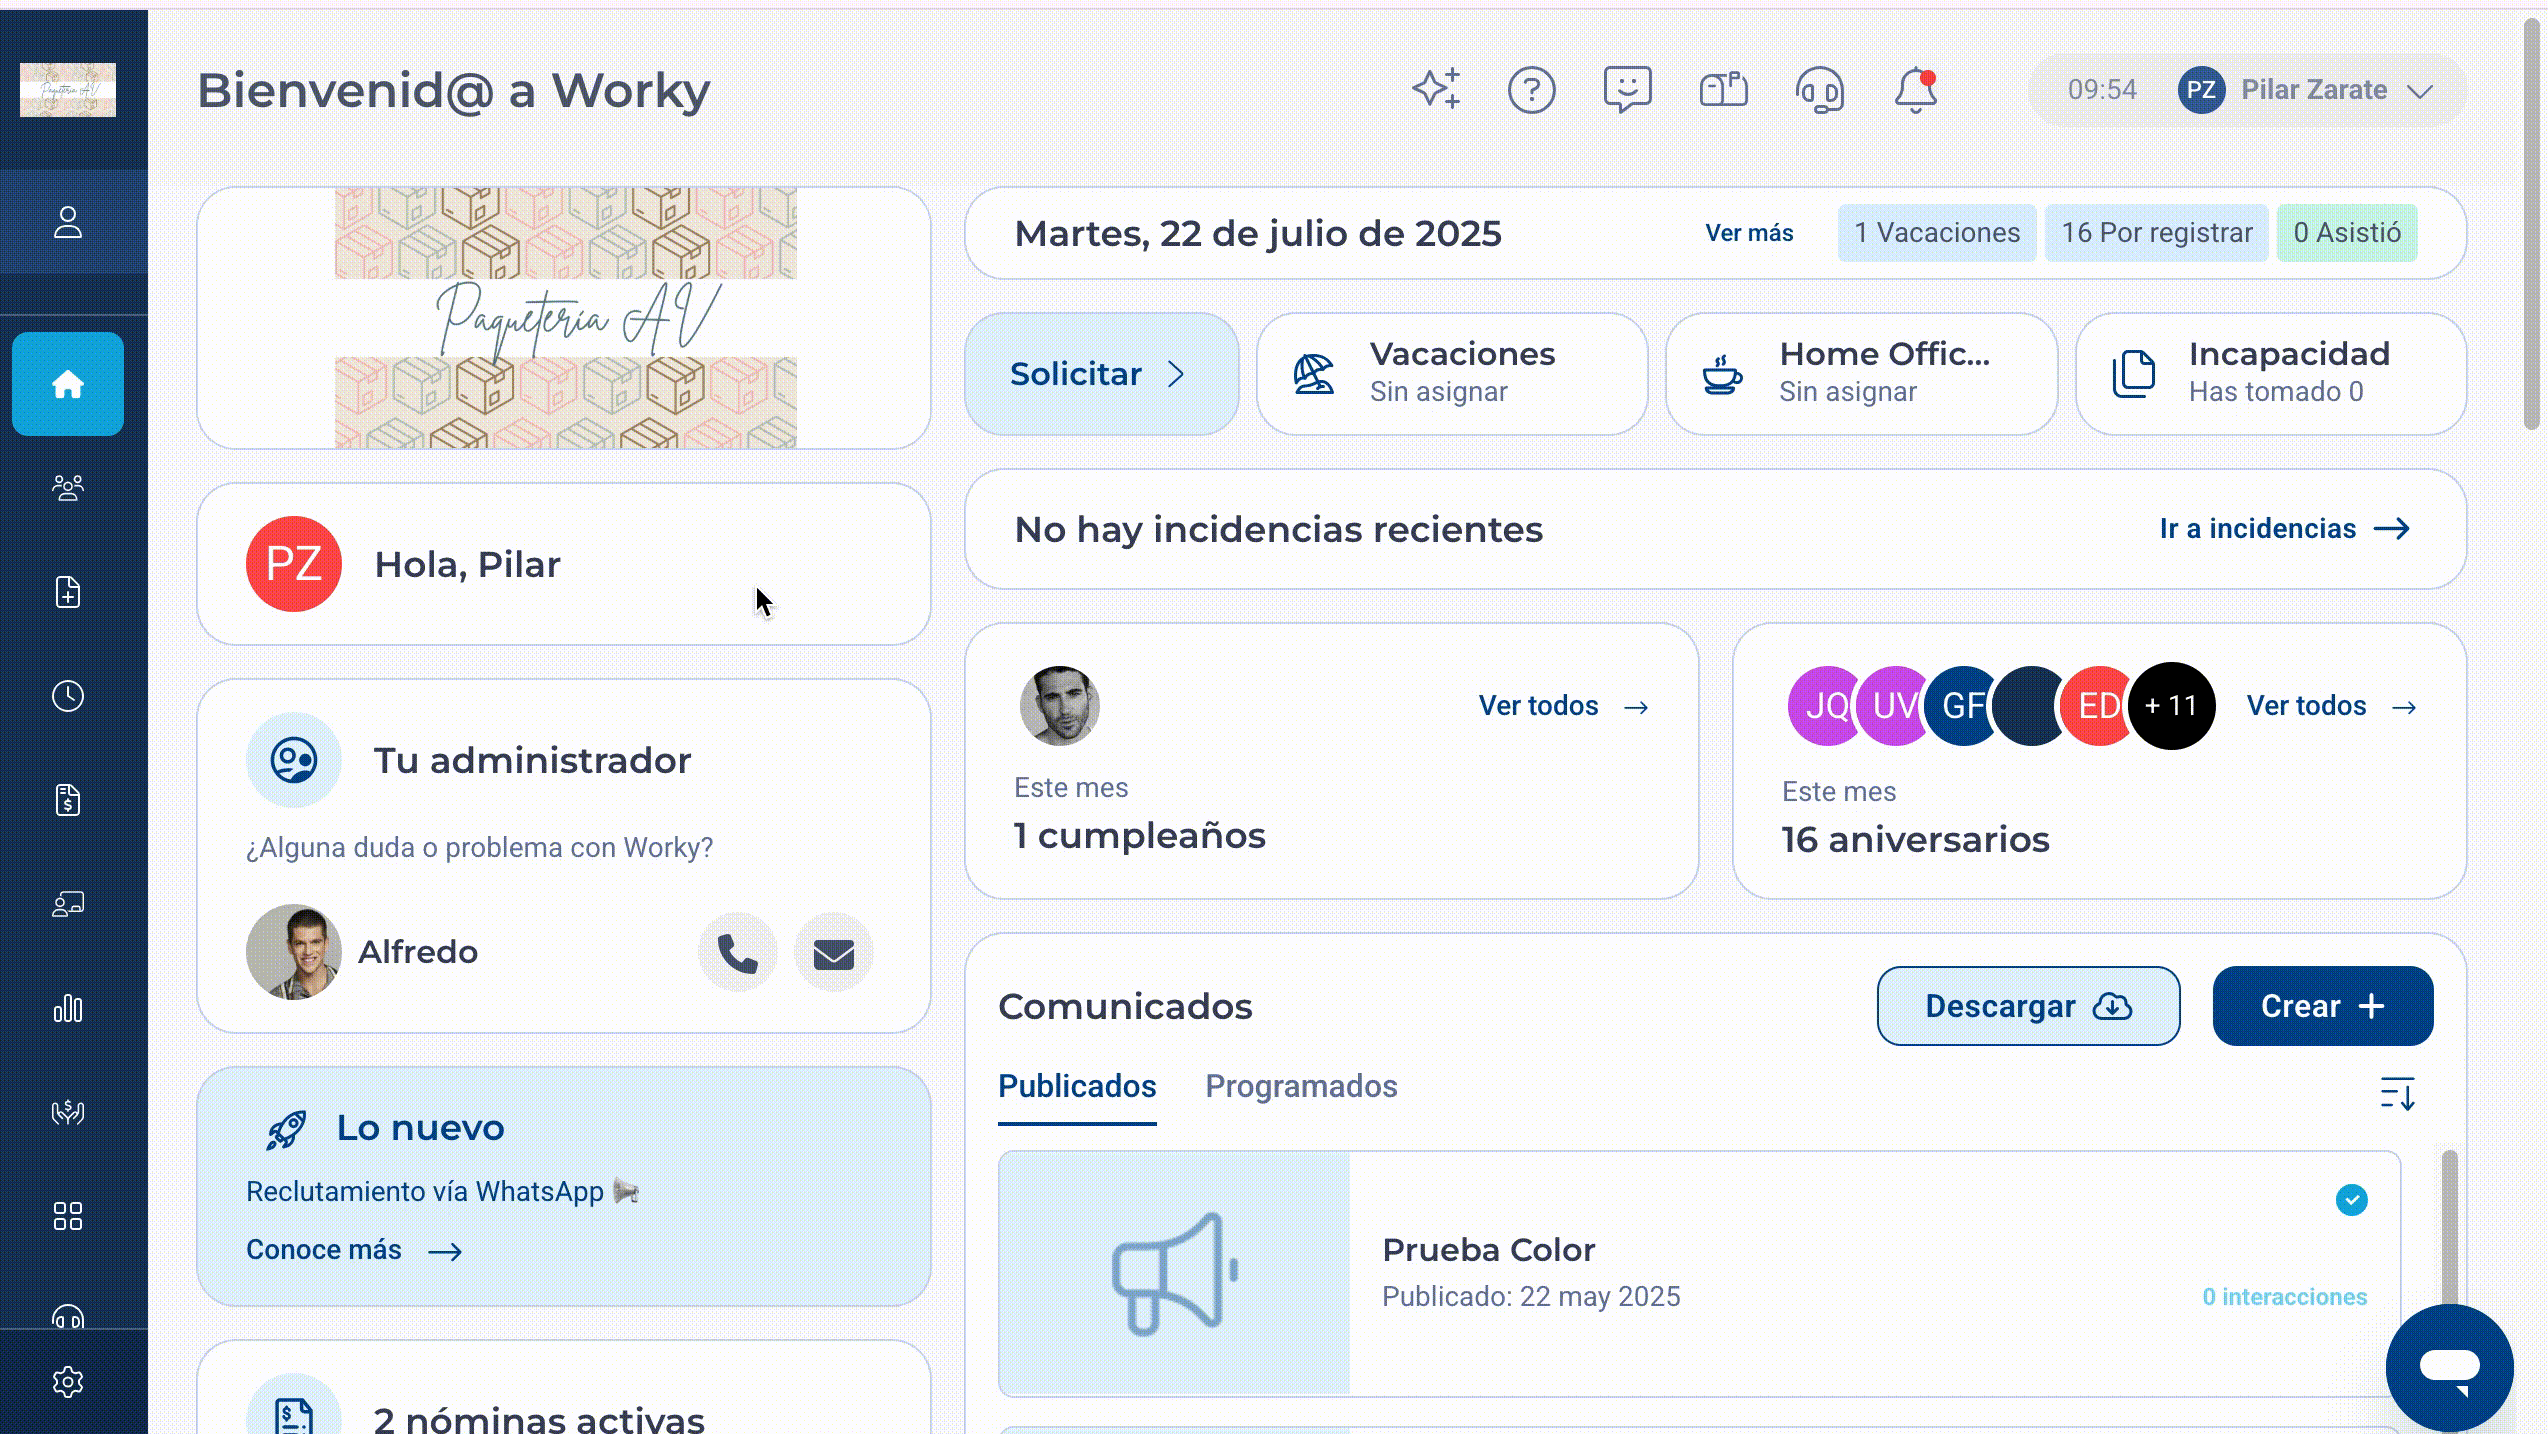The height and width of the screenshot is (1434, 2548).
Task: Click the 1 Vacaciones badge
Action: coord(1937,233)
